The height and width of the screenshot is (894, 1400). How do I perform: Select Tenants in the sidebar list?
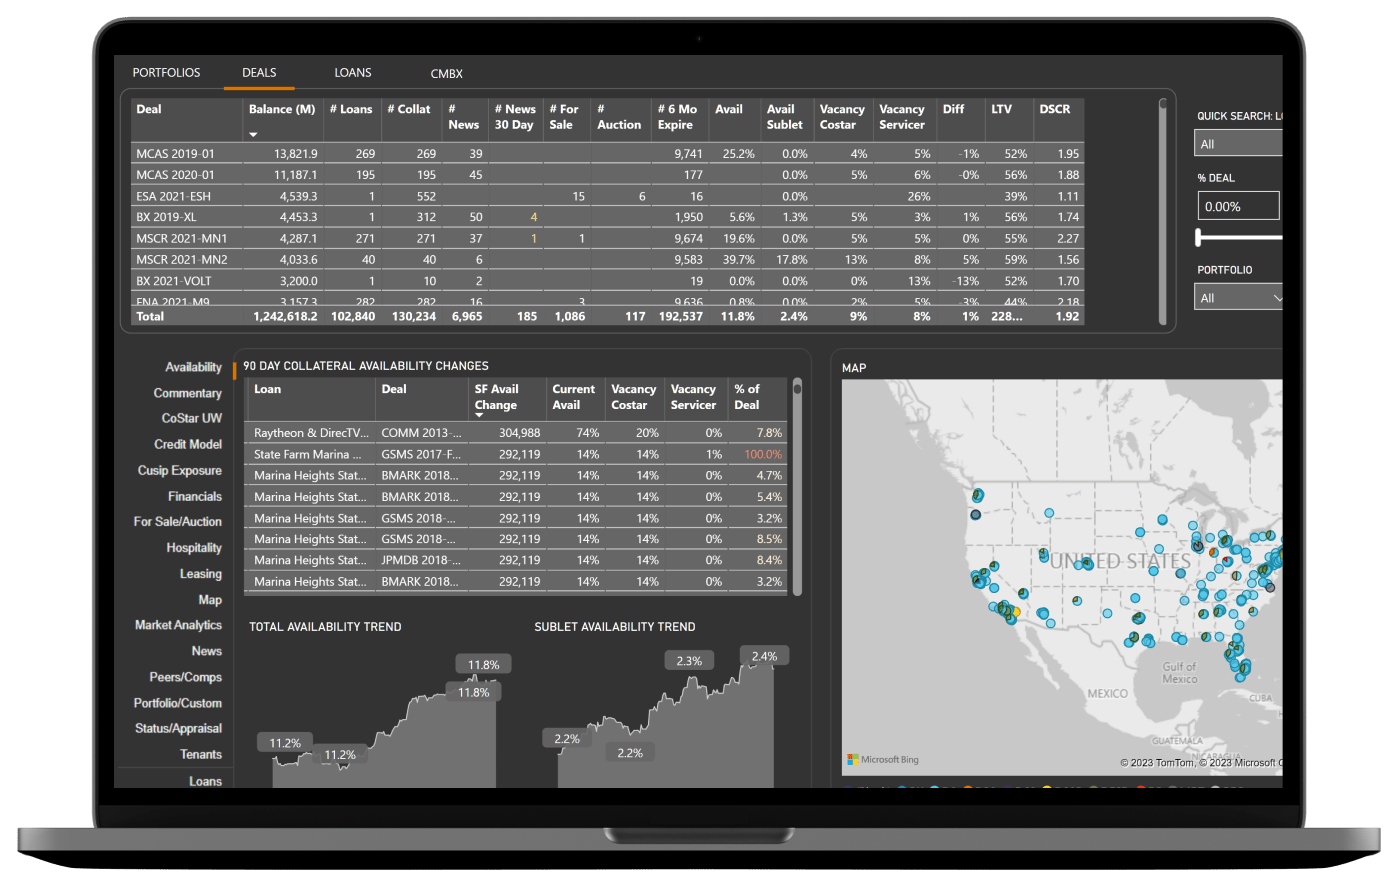click(x=201, y=755)
